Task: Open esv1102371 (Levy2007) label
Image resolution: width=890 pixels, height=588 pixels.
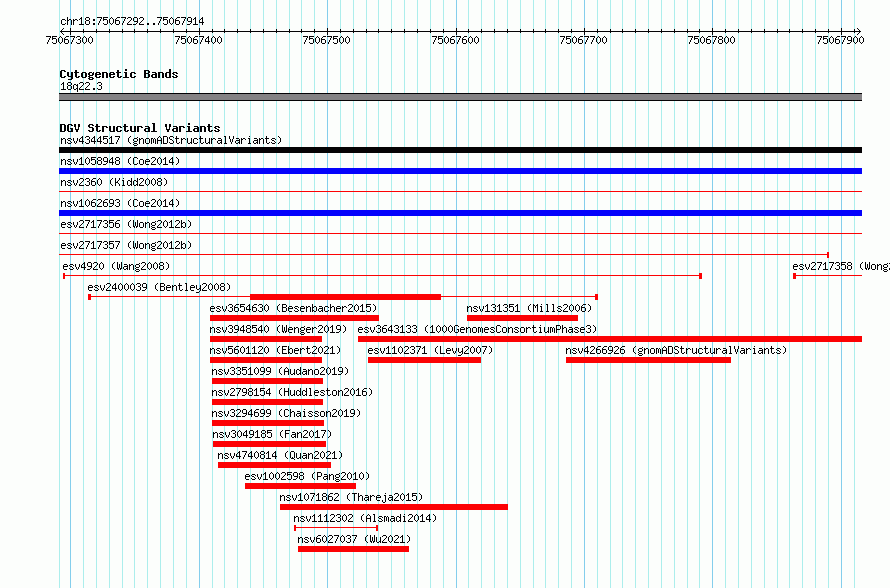Action: [430, 350]
